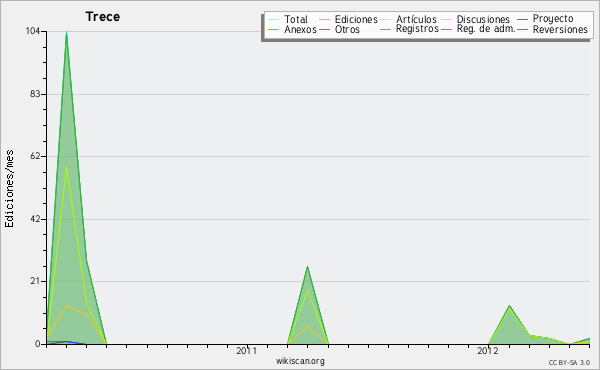The height and width of the screenshot is (370, 600).
Task: Click the x-axis label 2011
Action: 246,350
